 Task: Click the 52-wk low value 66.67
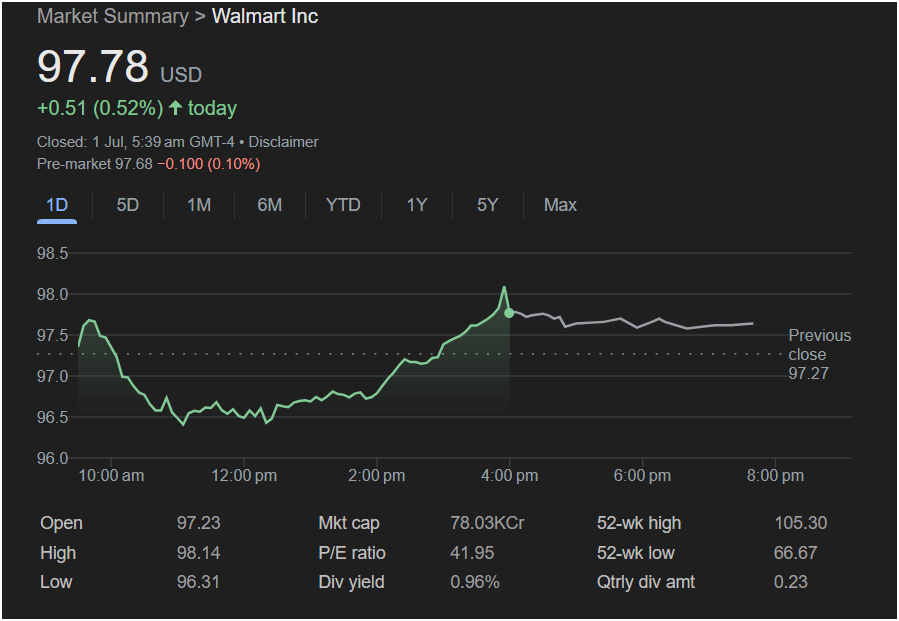795,553
